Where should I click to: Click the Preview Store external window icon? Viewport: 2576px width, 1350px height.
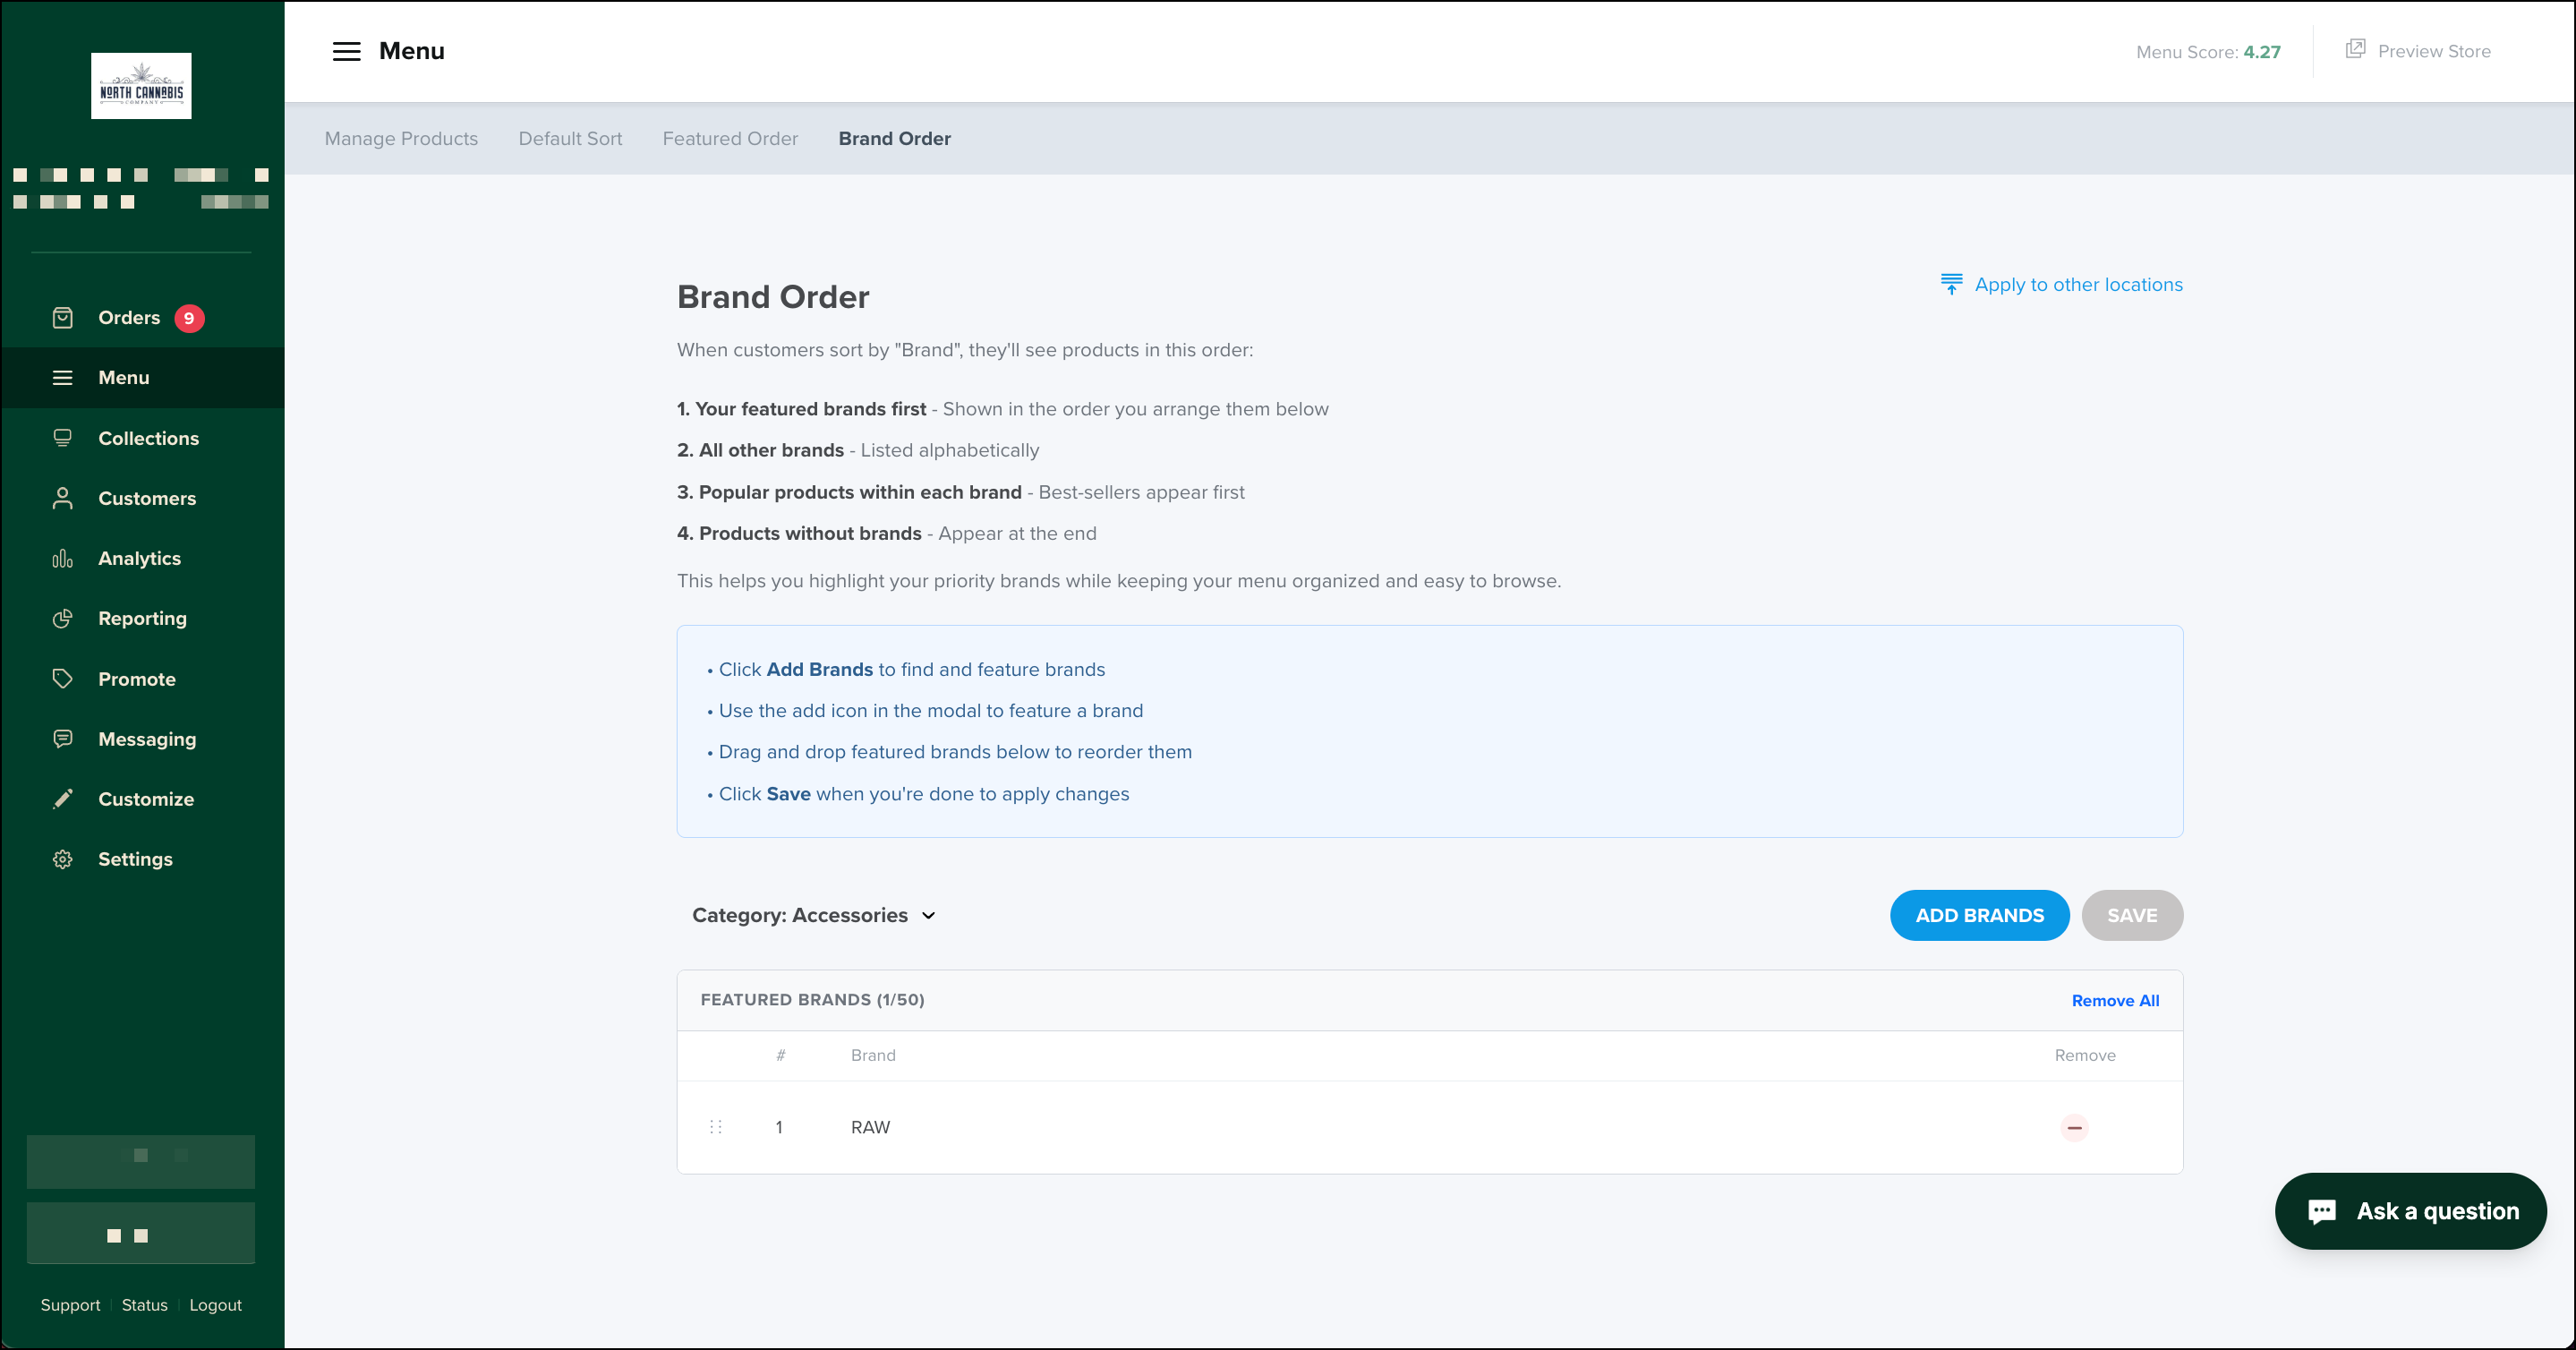coord(2355,49)
